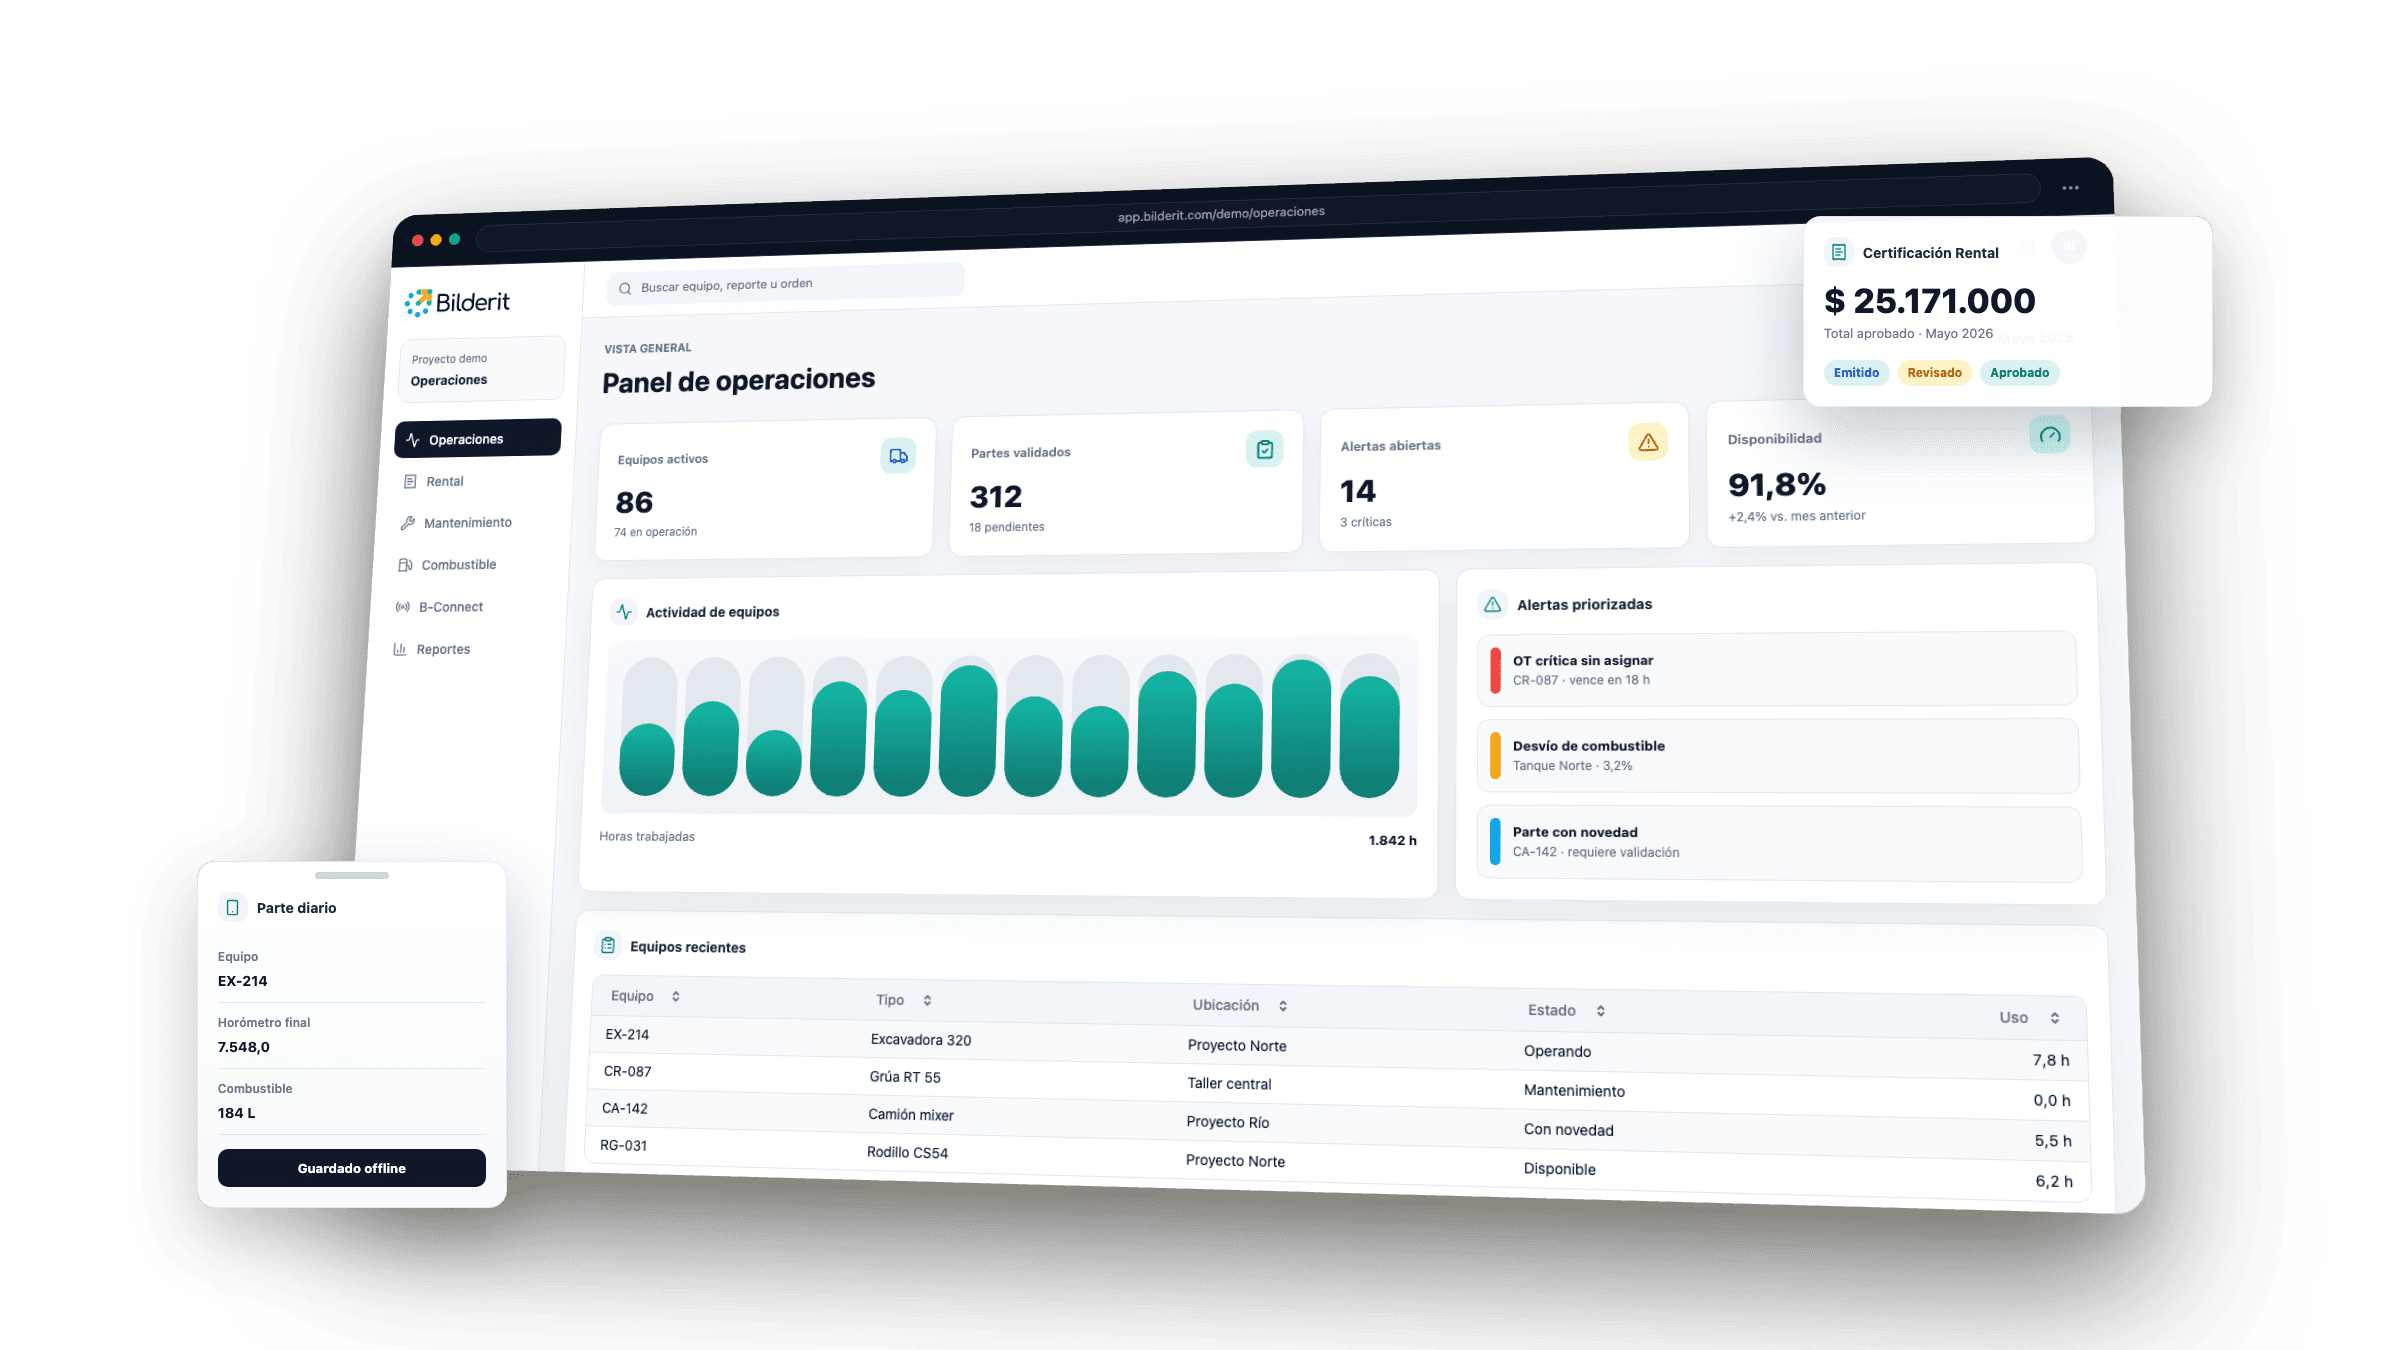
Task: Click the B-Connect signal icon
Action: (403, 607)
